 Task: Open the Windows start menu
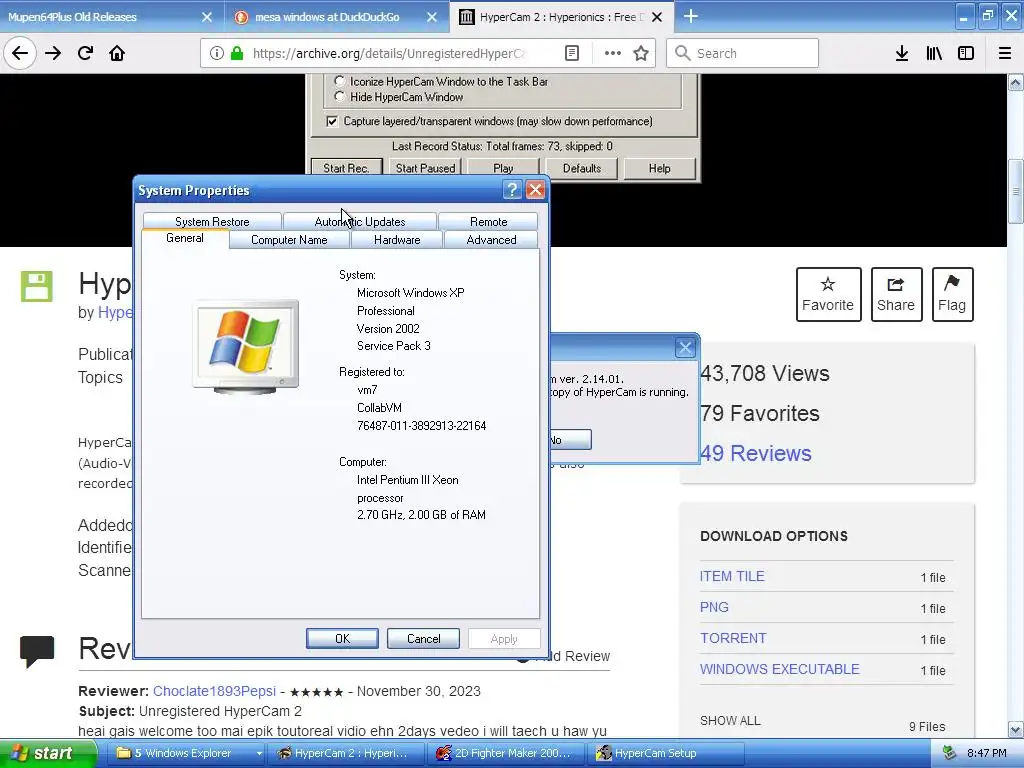(47, 753)
